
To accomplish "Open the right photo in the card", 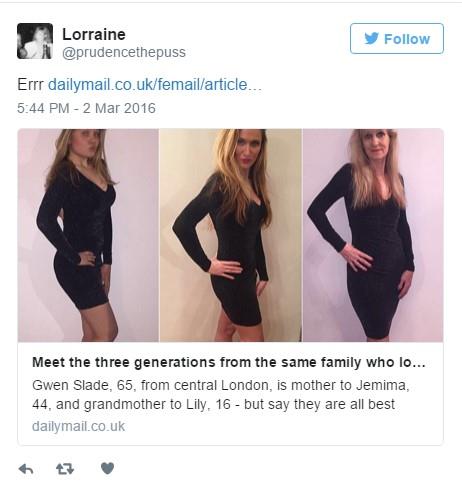I will [x=373, y=235].
